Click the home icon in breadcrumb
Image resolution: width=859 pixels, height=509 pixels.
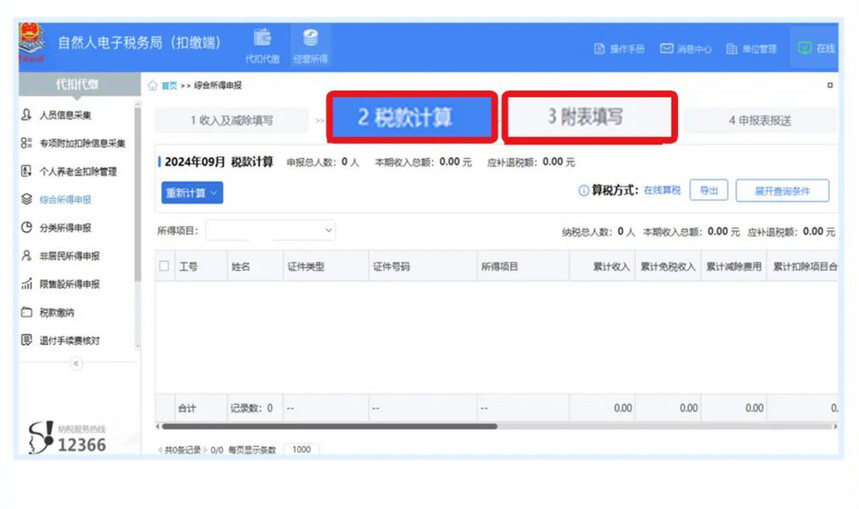coord(152,85)
